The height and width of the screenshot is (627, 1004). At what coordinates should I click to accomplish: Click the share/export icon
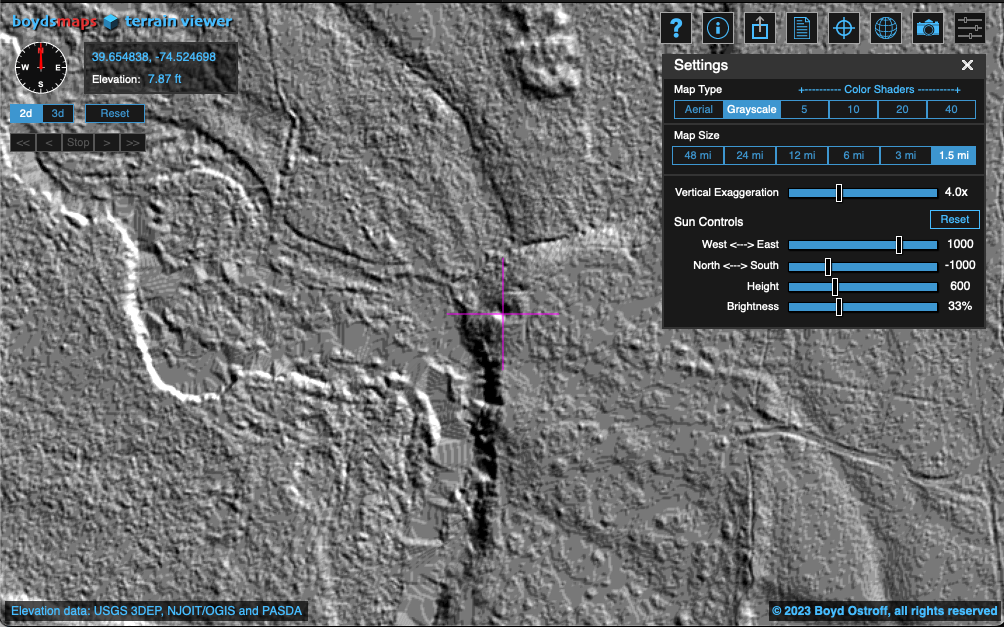[x=759, y=28]
